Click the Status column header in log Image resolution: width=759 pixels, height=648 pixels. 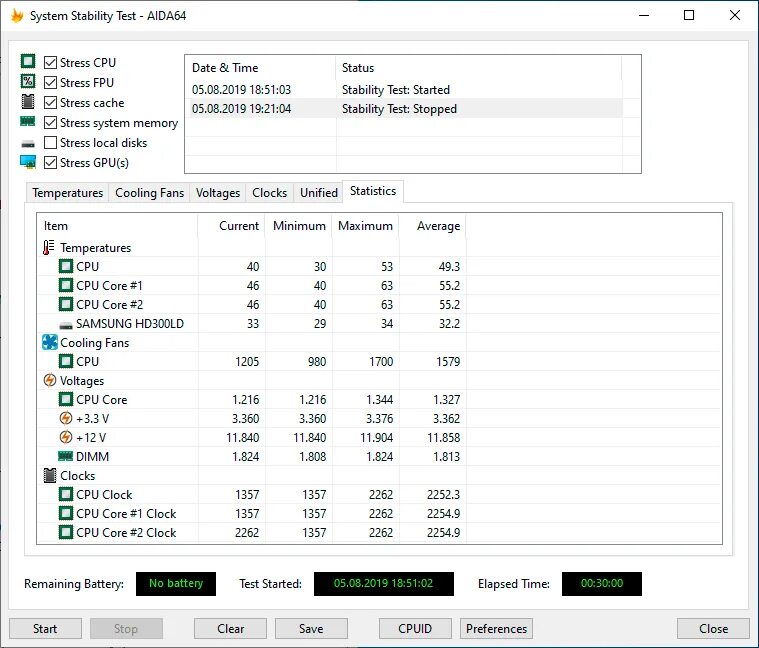click(x=478, y=68)
